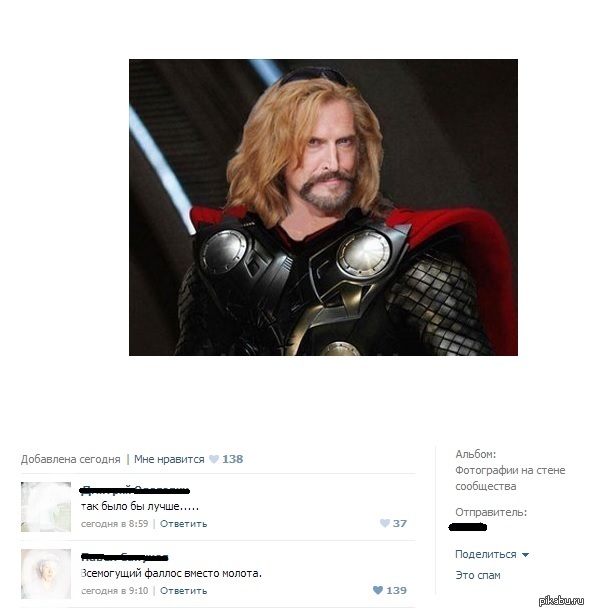Click the heart icon next to Мне нравится
589x612 pixels.
click(x=214, y=459)
